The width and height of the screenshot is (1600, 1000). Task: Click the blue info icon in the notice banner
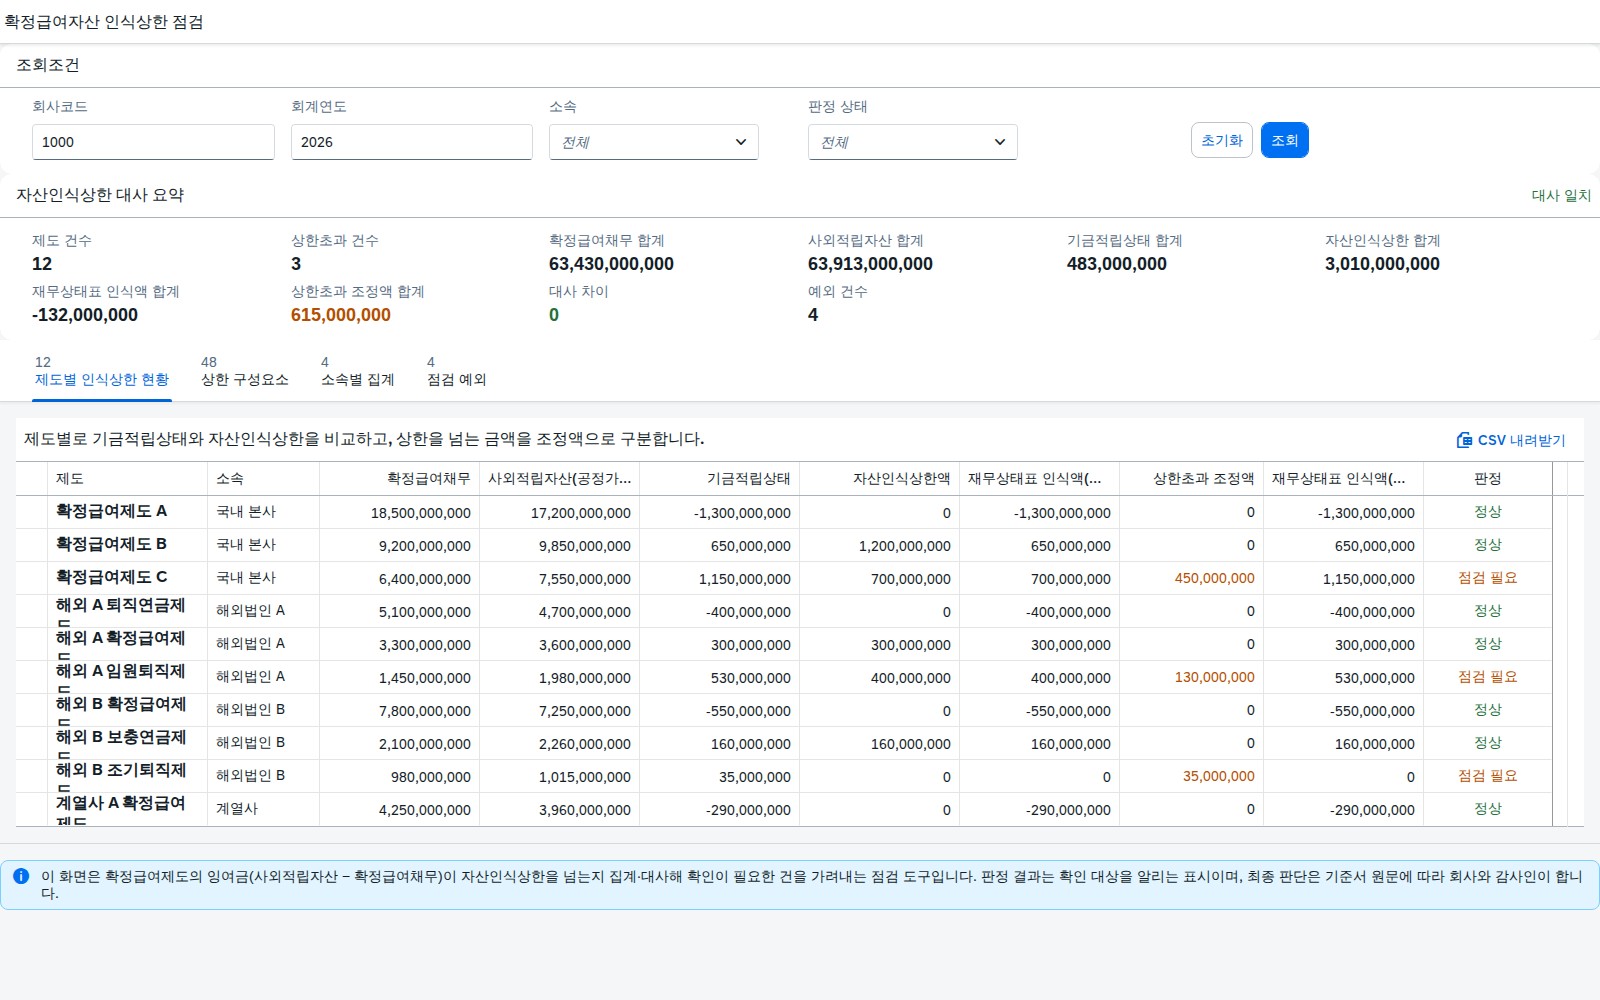21,876
